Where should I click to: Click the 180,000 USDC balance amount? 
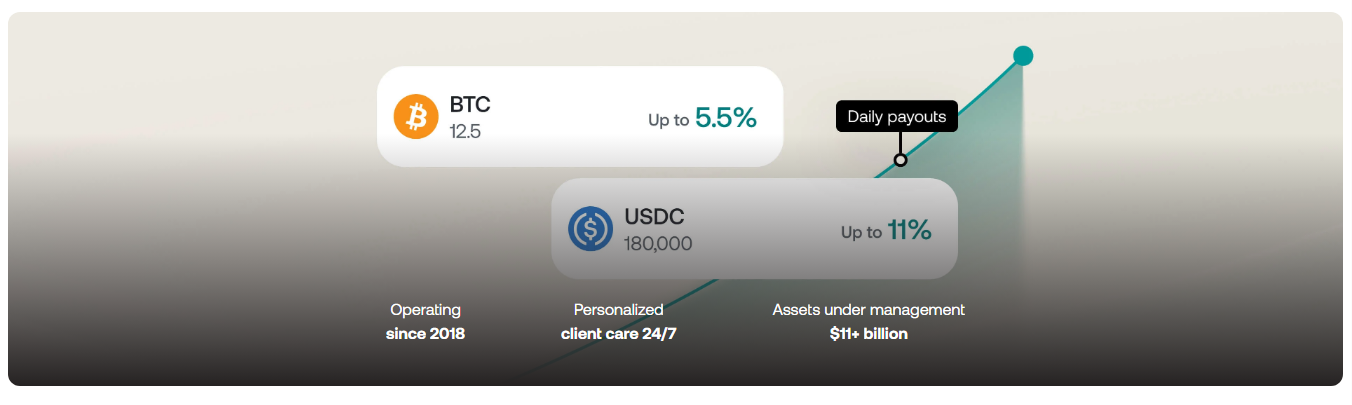pyautogui.click(x=658, y=243)
